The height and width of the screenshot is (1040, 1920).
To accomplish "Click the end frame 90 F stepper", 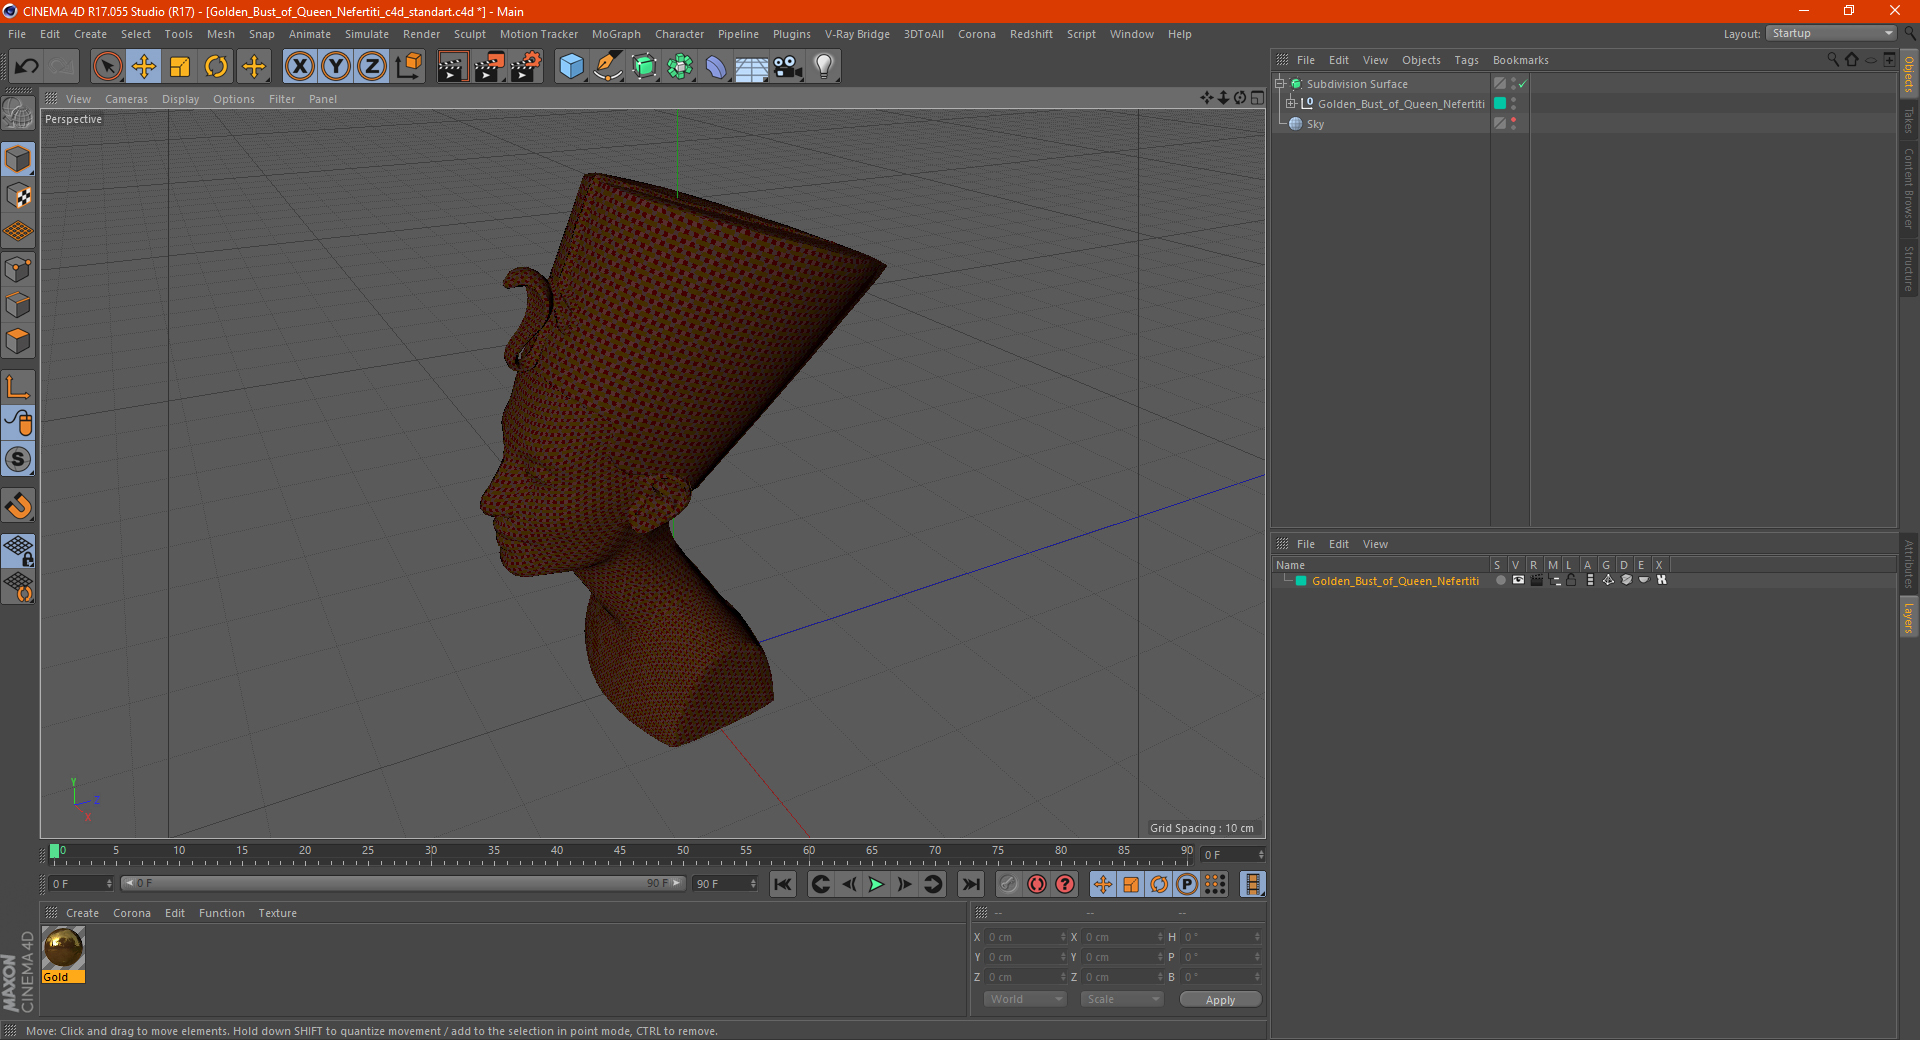I will point(753,884).
